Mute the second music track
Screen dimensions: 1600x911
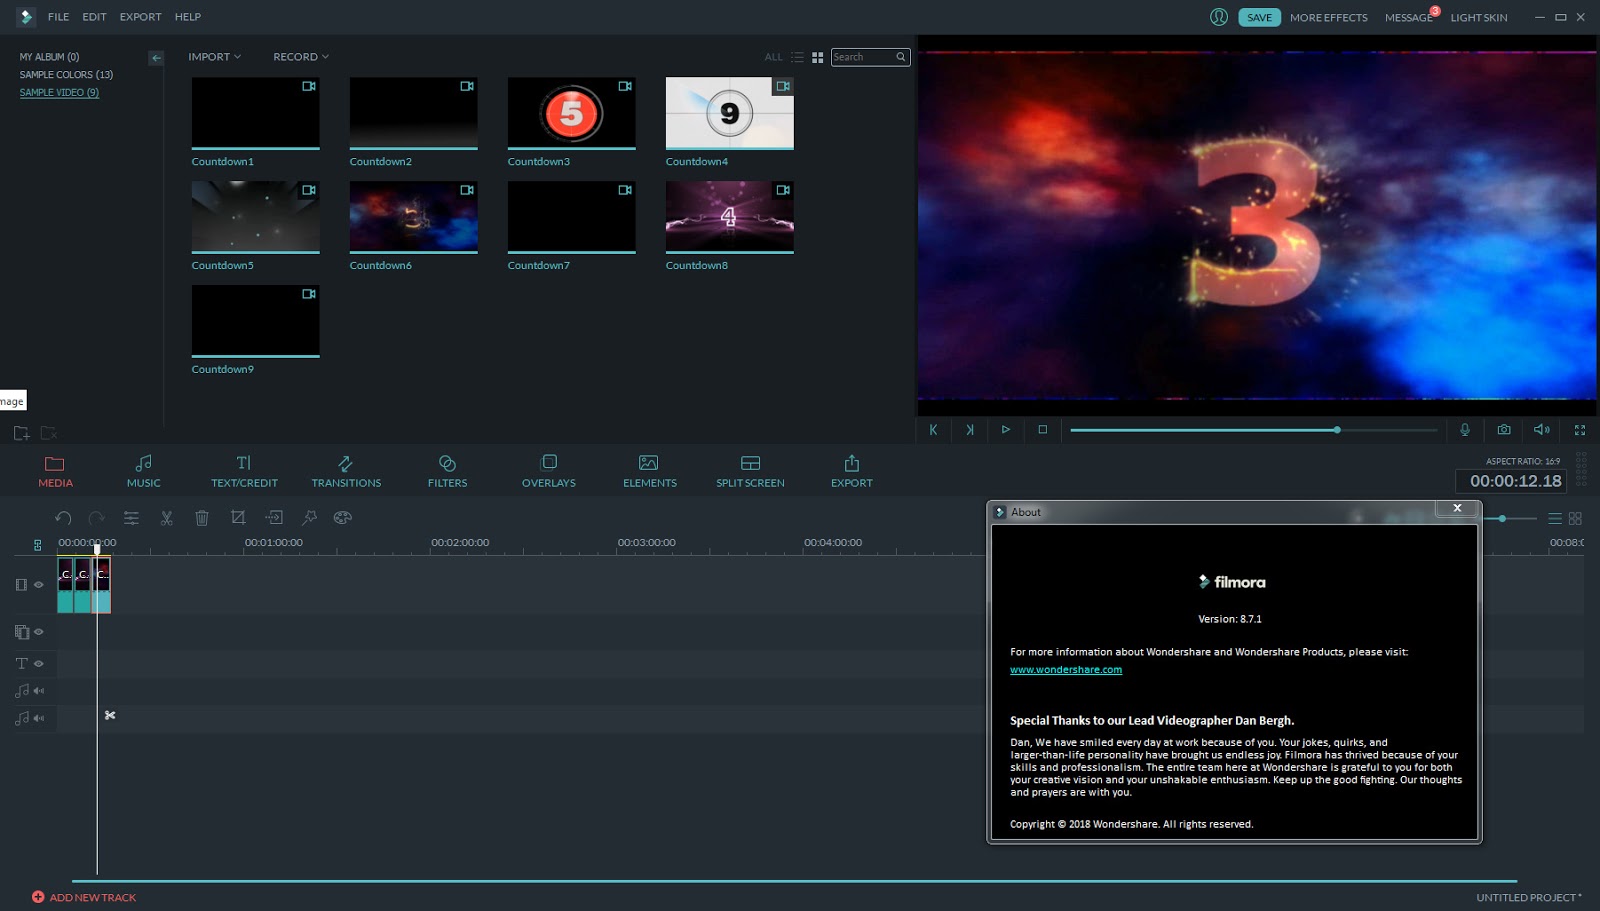pos(39,718)
